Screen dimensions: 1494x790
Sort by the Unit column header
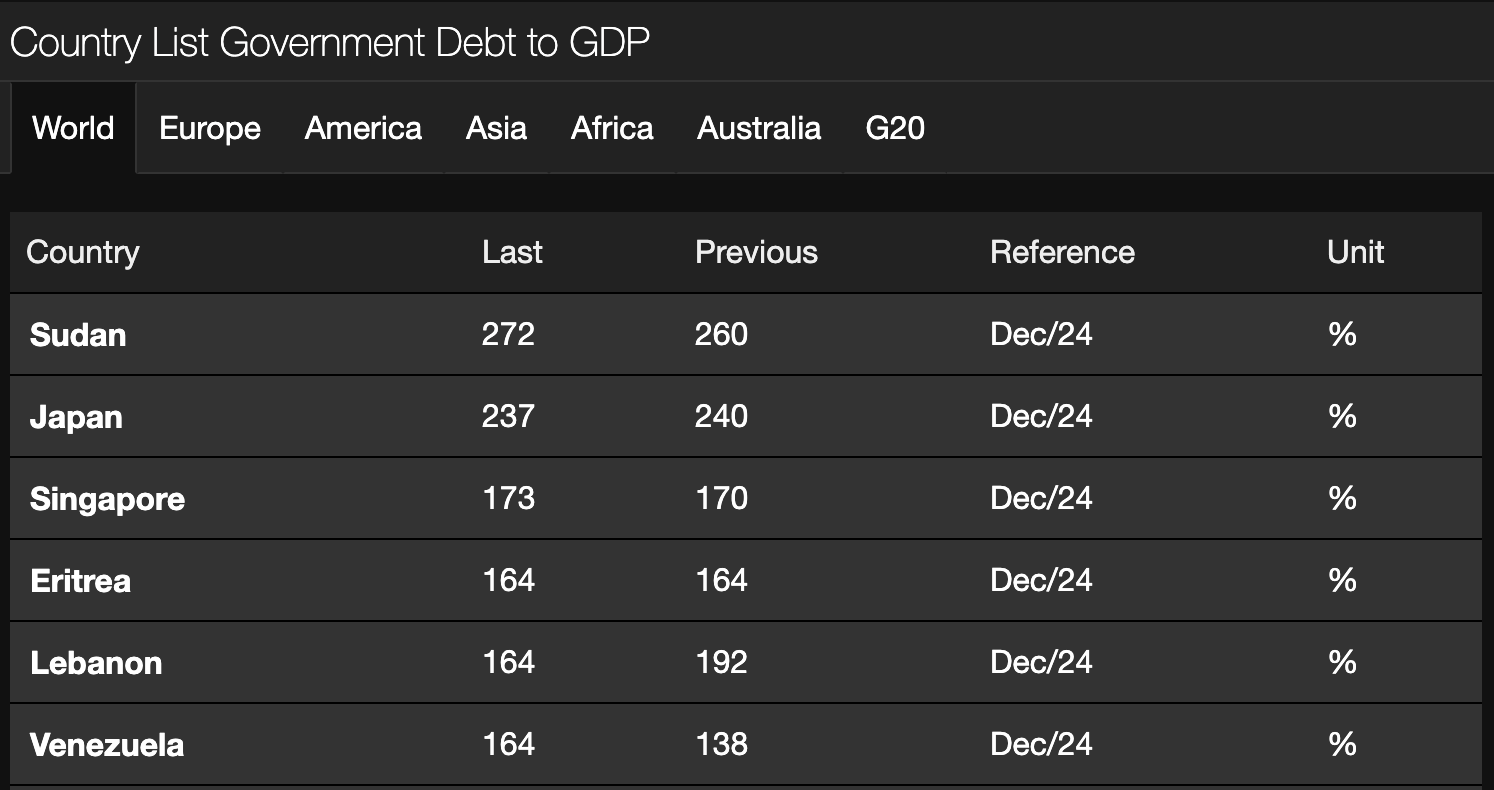1355,252
